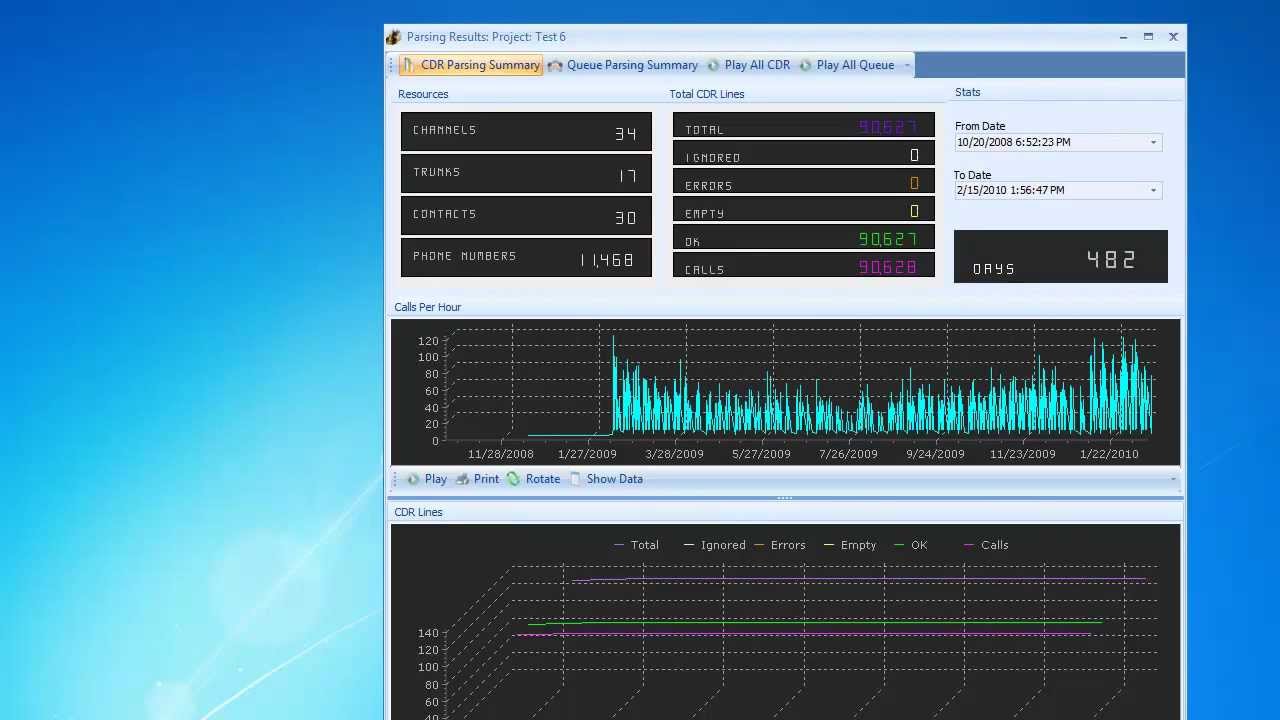Click the Errors lines counter
1280x720 pixels.
coord(804,181)
